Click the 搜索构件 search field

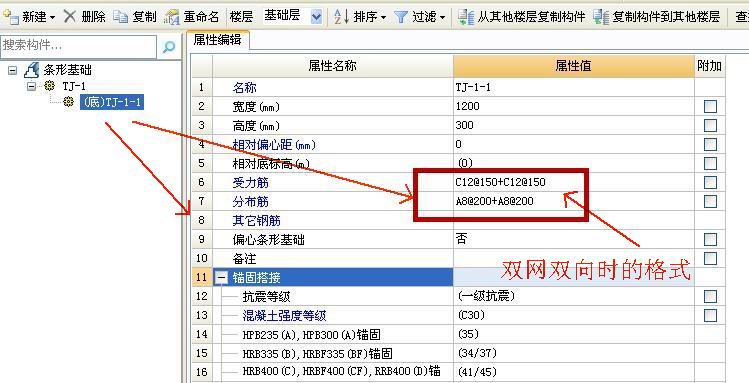click(78, 46)
